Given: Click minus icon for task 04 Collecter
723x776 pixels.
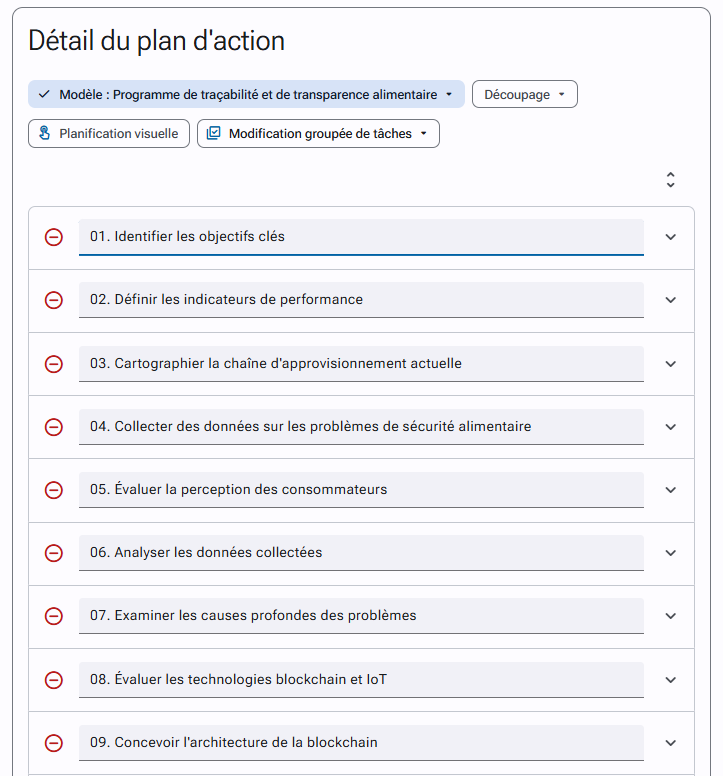Looking at the screenshot, I should (x=53, y=427).
